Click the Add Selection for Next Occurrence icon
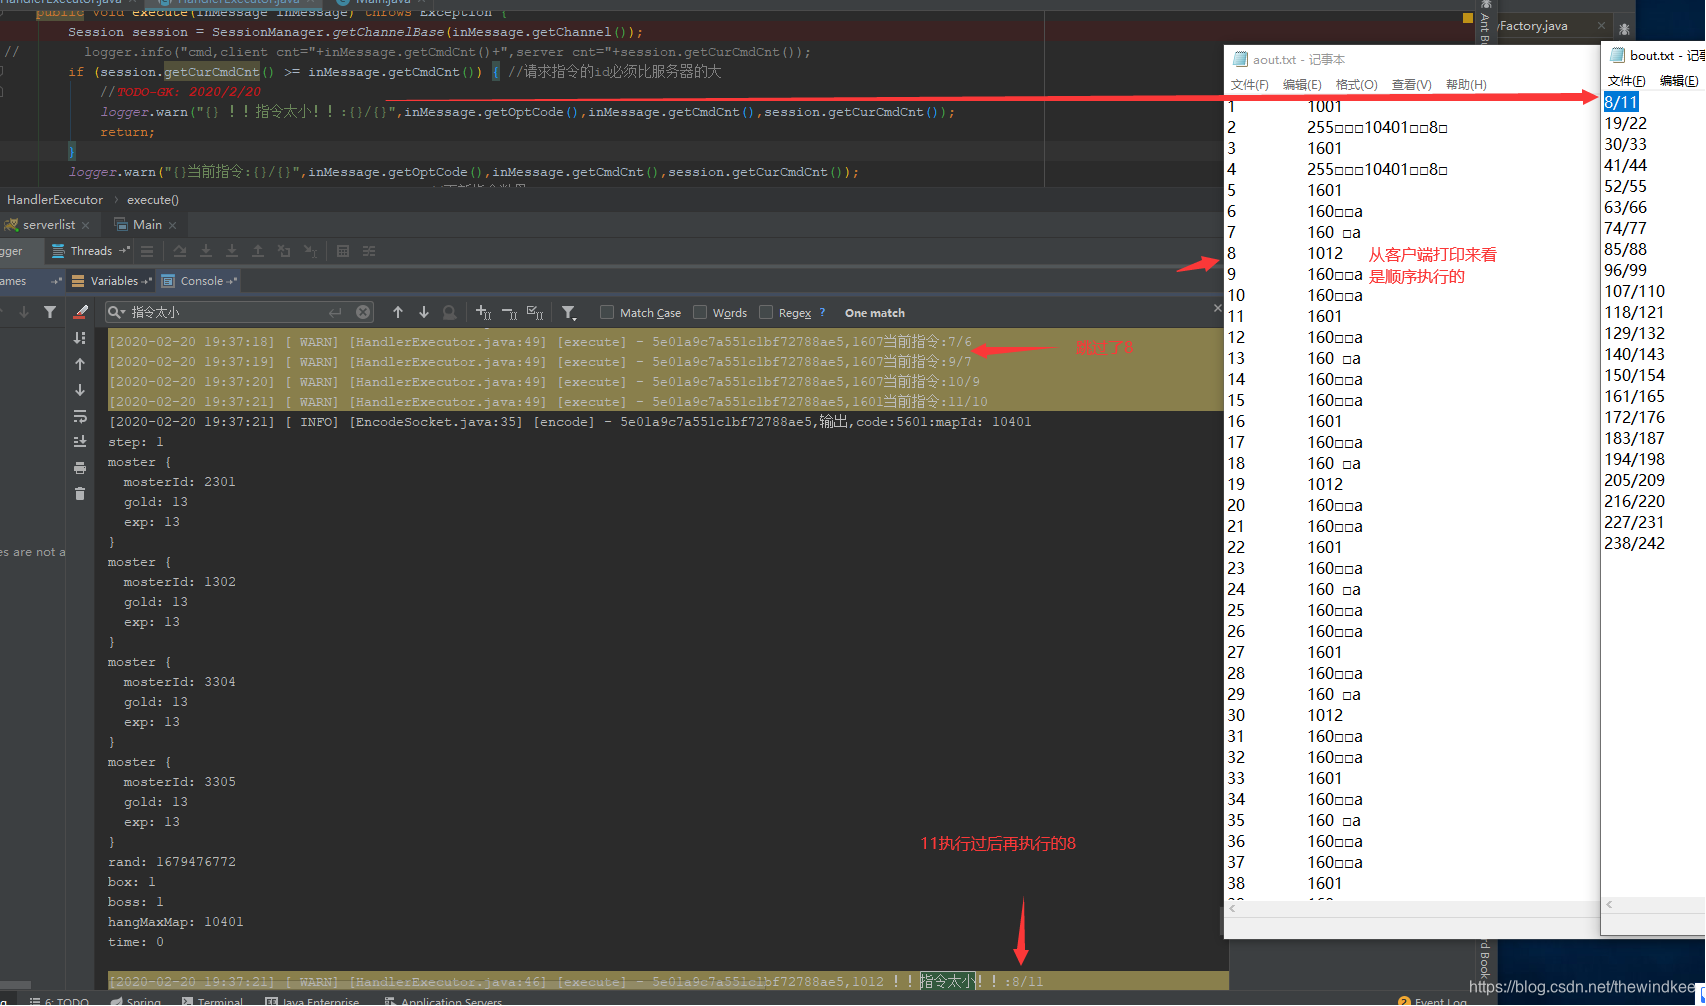Viewport: 1706px width, 1006px height. [x=483, y=312]
